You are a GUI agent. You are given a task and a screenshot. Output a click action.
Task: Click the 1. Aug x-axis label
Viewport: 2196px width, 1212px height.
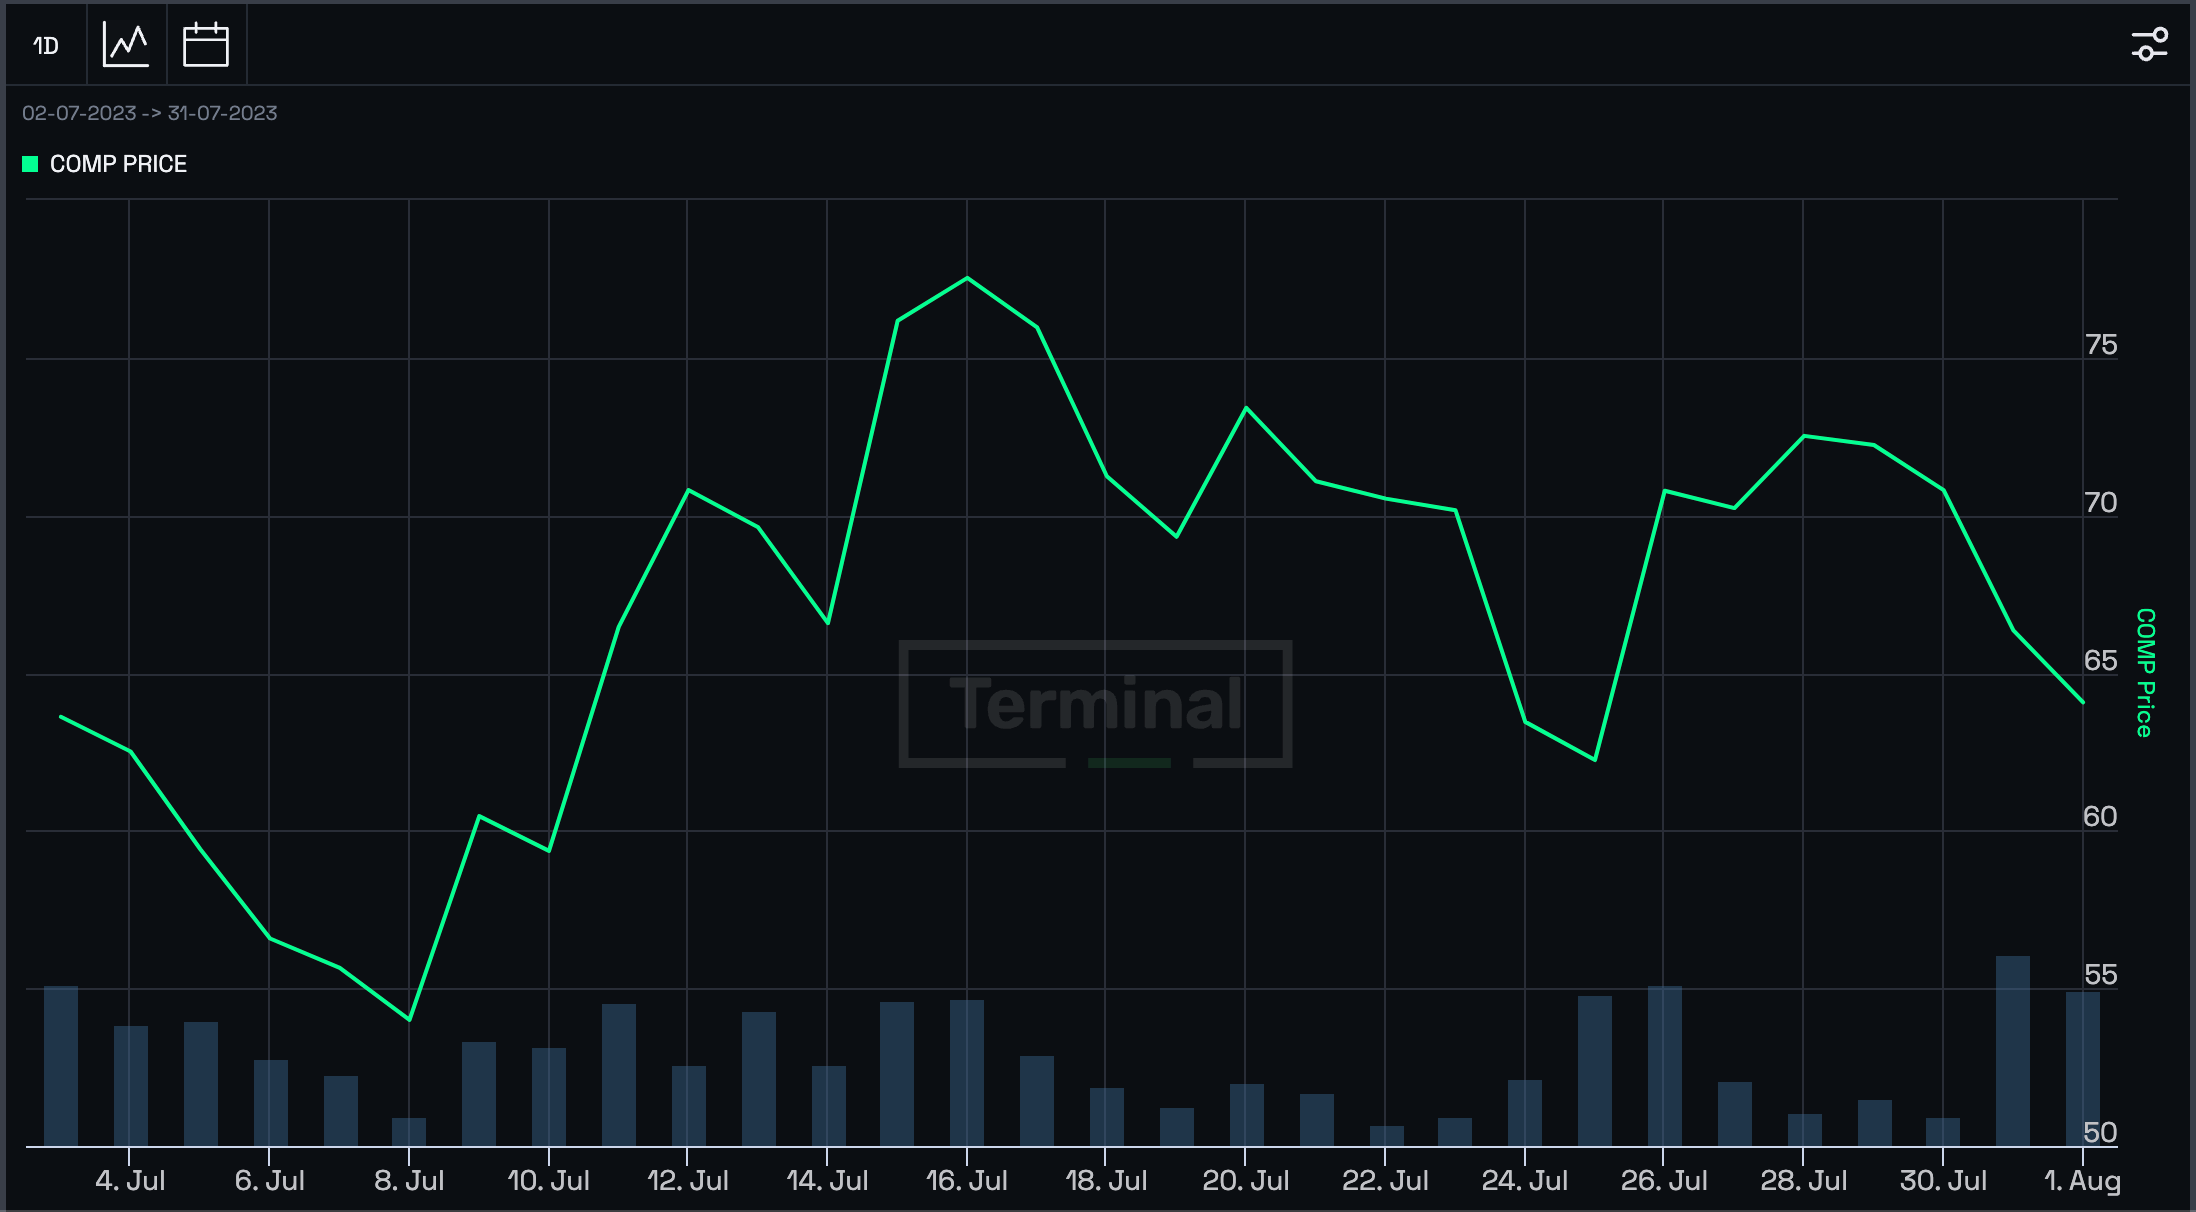point(2082,1181)
